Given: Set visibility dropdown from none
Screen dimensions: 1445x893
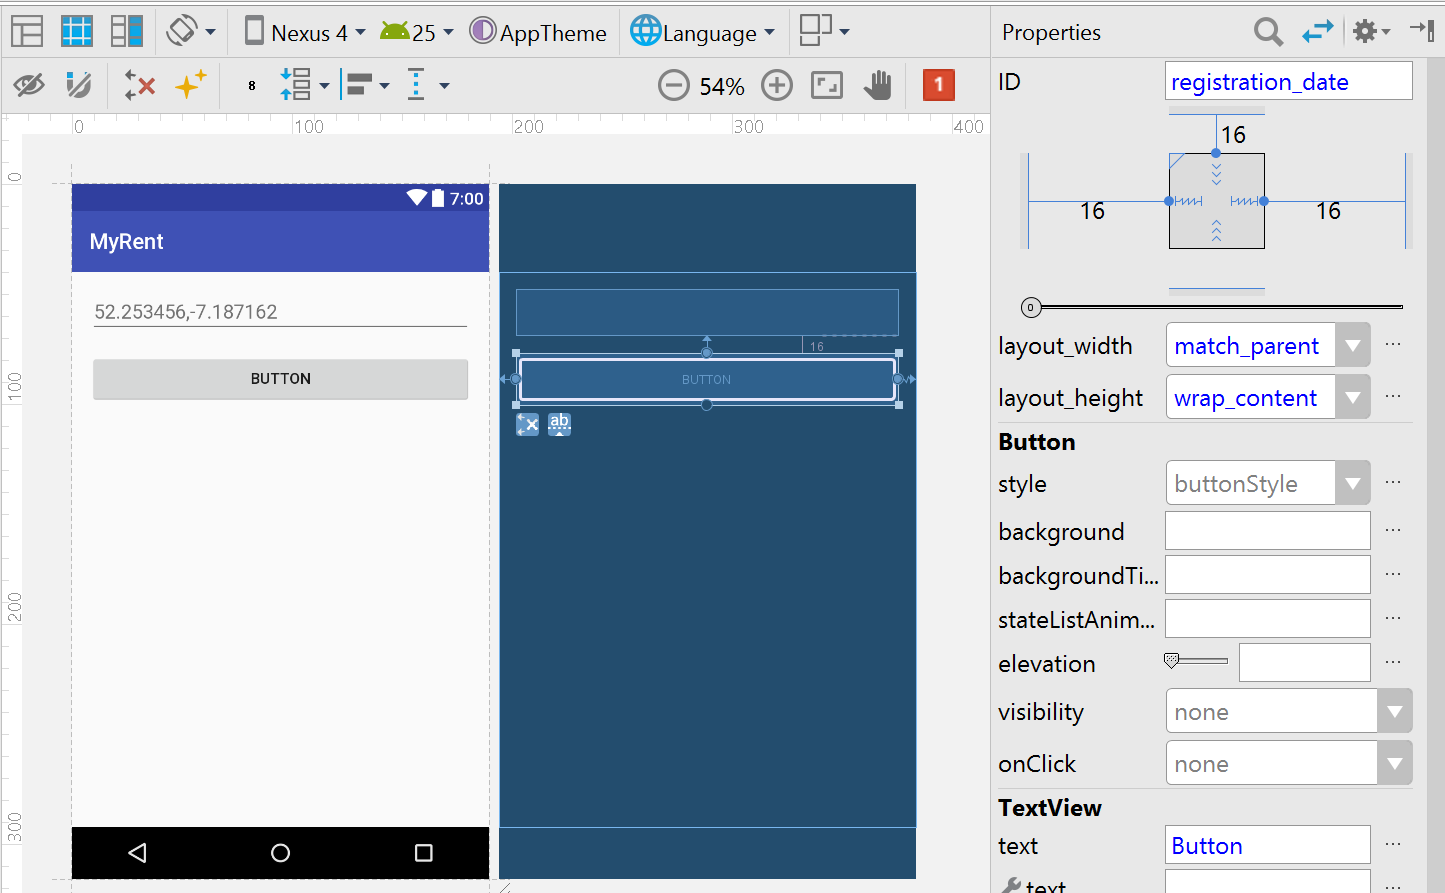Looking at the screenshot, I should click(1393, 710).
